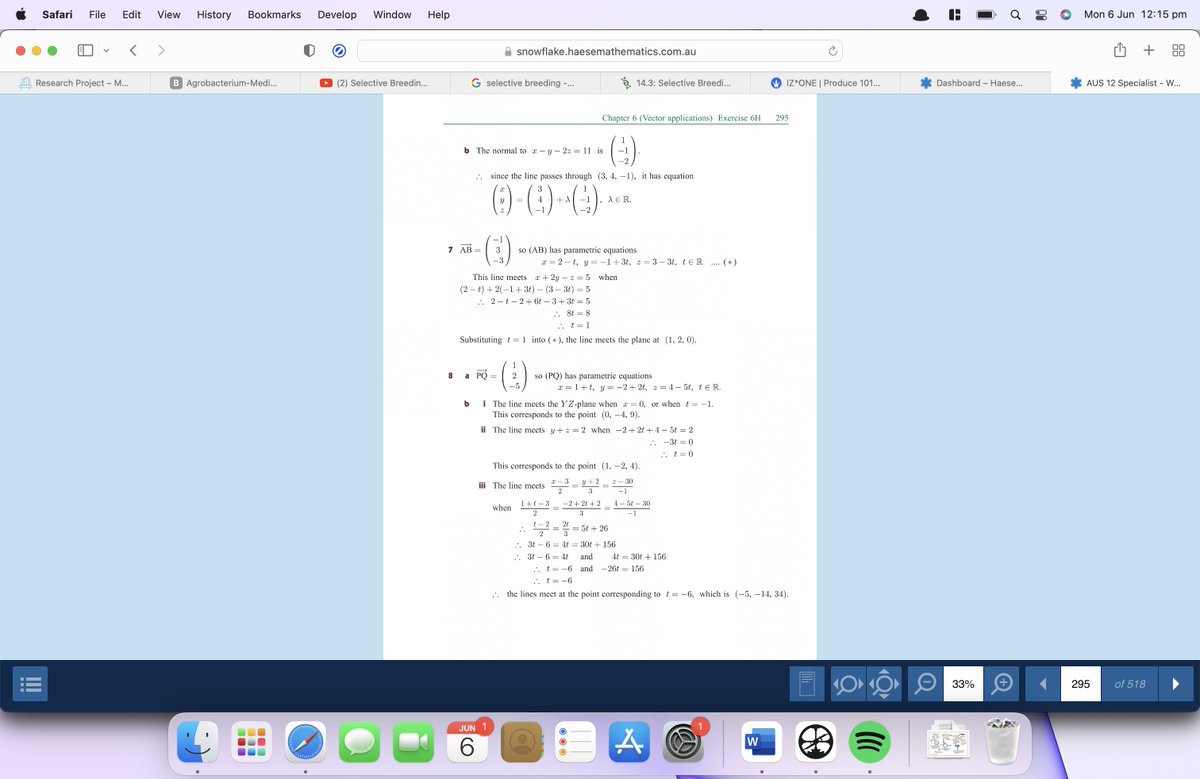Open a new tab with plus button
The image size is (1200, 779).
coord(1149,51)
